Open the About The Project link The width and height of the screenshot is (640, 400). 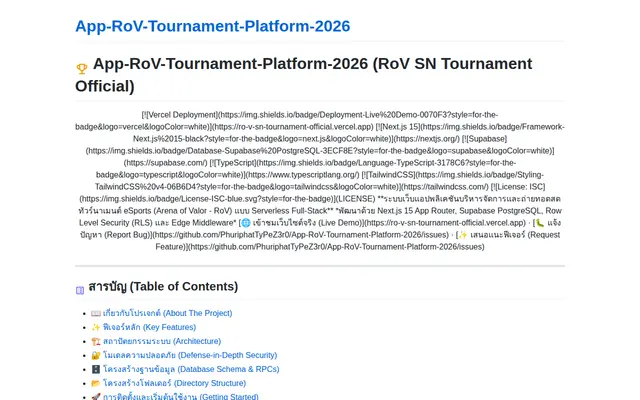pyautogui.click(x=167, y=313)
